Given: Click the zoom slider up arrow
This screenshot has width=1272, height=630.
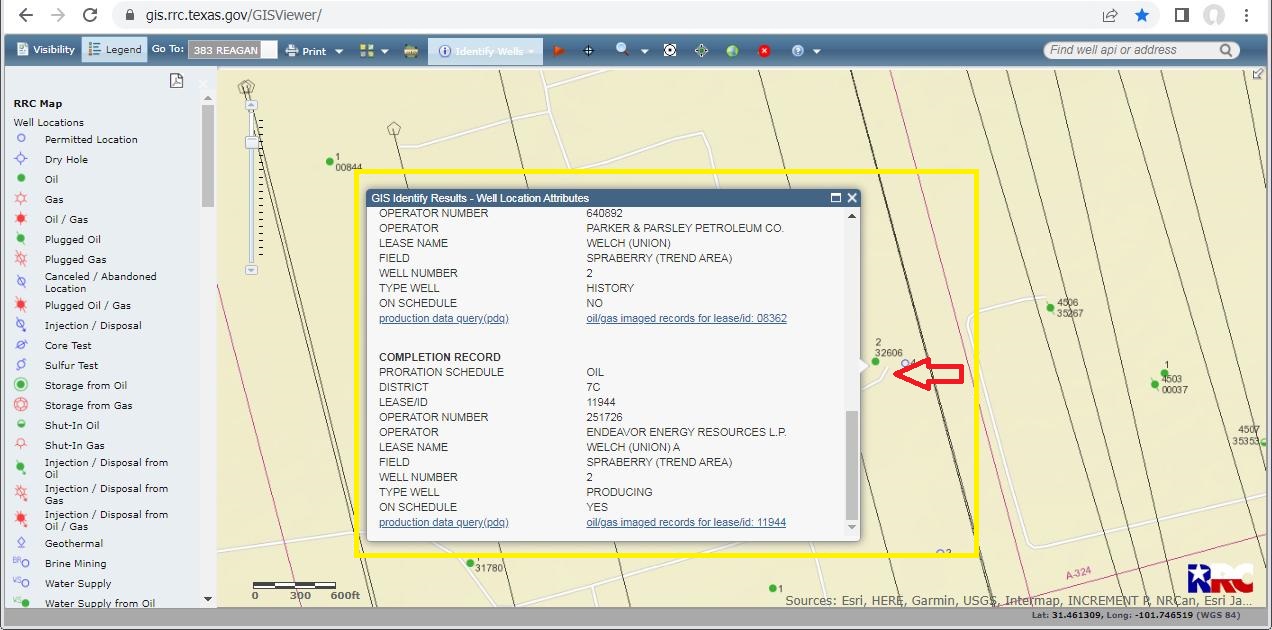Looking at the screenshot, I should (x=252, y=105).
